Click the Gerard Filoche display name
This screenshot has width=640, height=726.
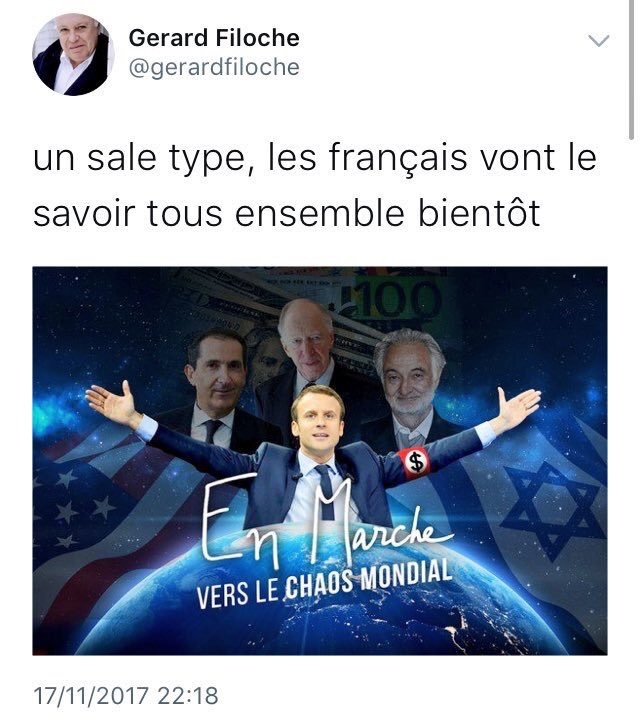pyautogui.click(x=214, y=38)
